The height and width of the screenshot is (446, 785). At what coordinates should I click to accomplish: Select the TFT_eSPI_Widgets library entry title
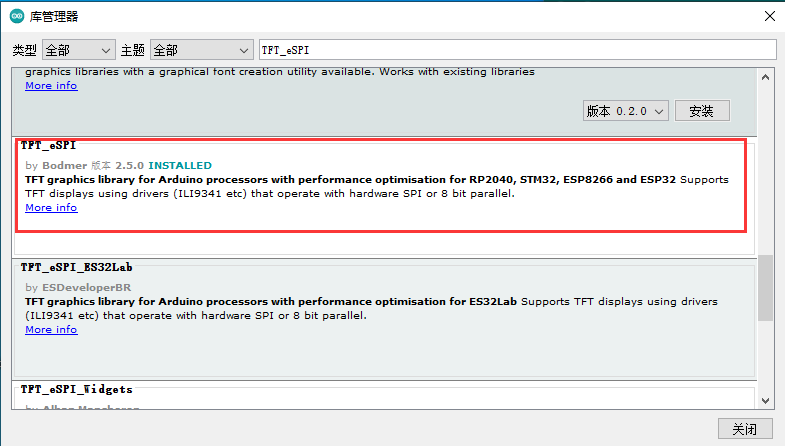tap(77, 389)
